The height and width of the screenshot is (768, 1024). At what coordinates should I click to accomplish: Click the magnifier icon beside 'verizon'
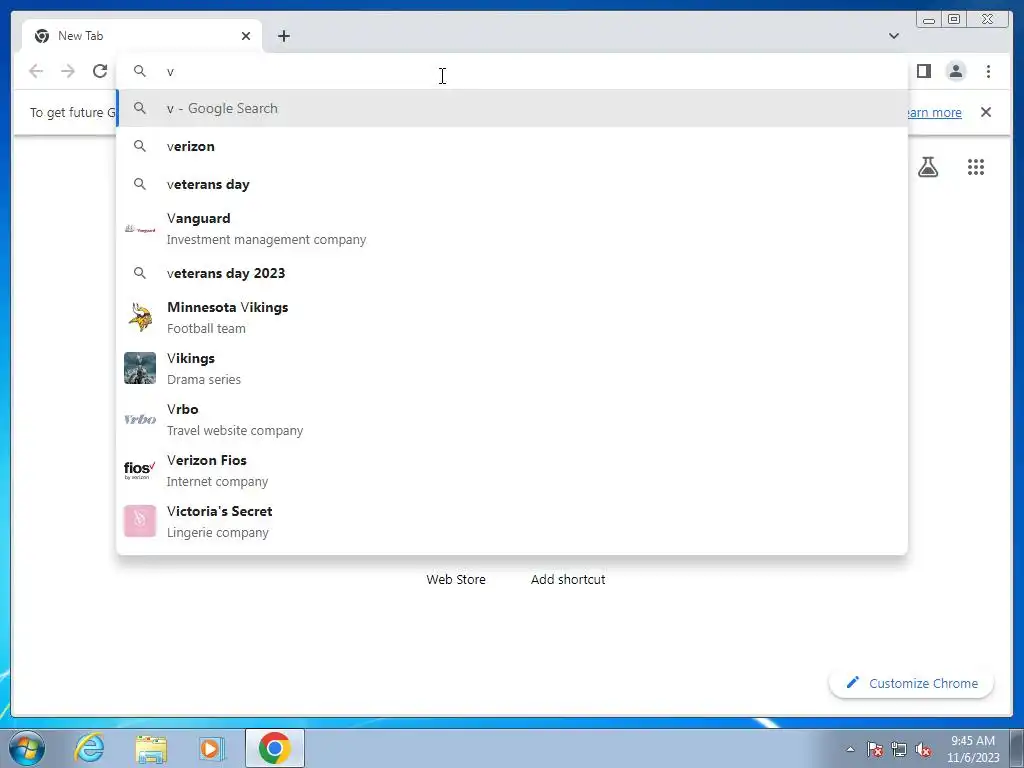click(x=140, y=146)
